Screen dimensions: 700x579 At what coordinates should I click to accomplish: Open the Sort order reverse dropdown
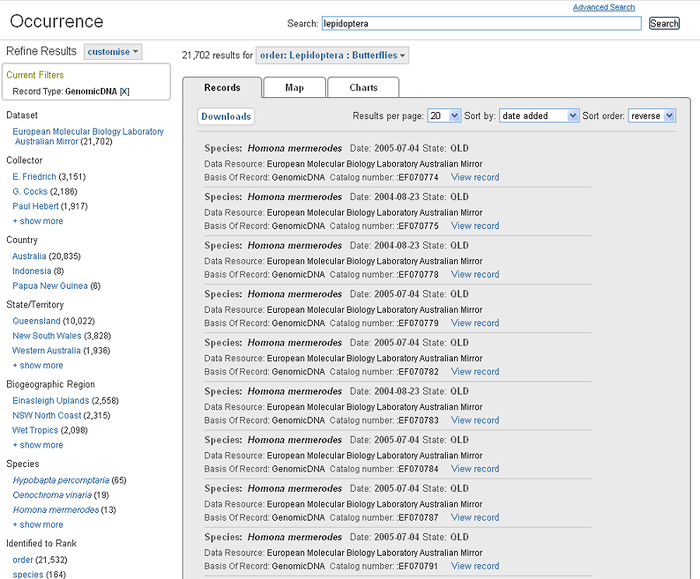[x=651, y=116]
